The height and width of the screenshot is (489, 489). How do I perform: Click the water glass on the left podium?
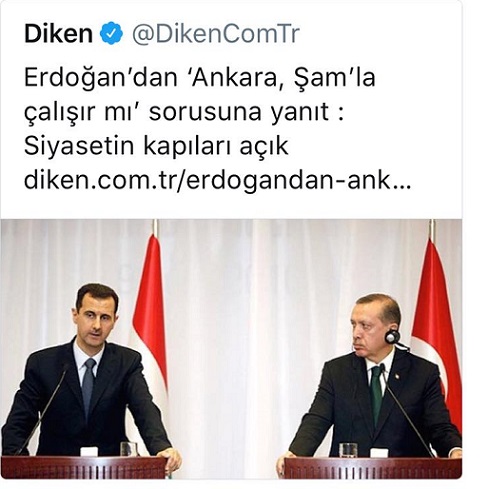click(x=129, y=449)
